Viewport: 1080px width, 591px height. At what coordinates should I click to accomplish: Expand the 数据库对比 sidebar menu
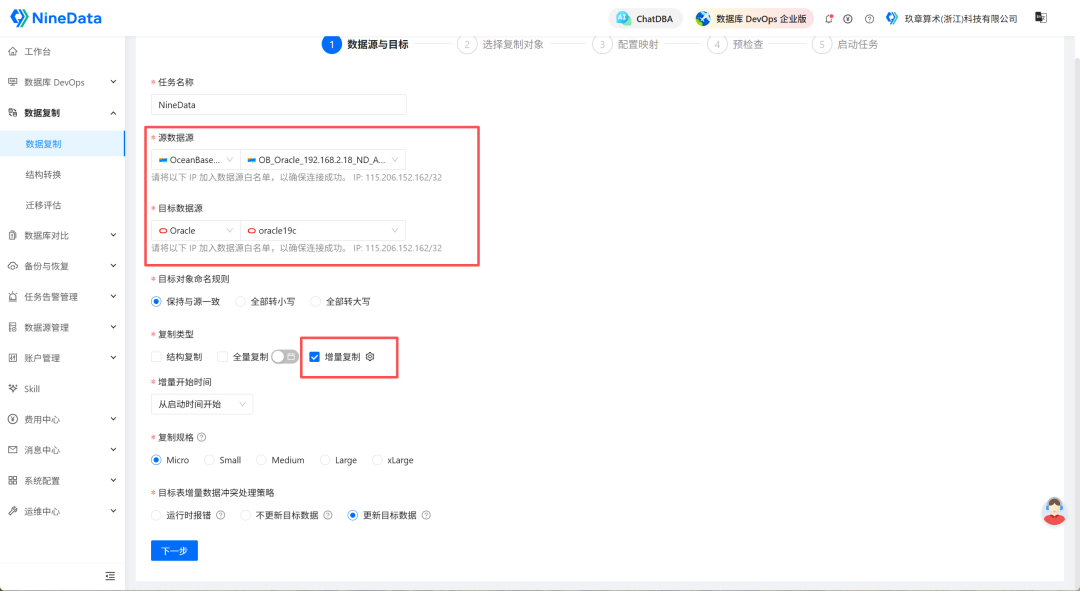[62, 236]
